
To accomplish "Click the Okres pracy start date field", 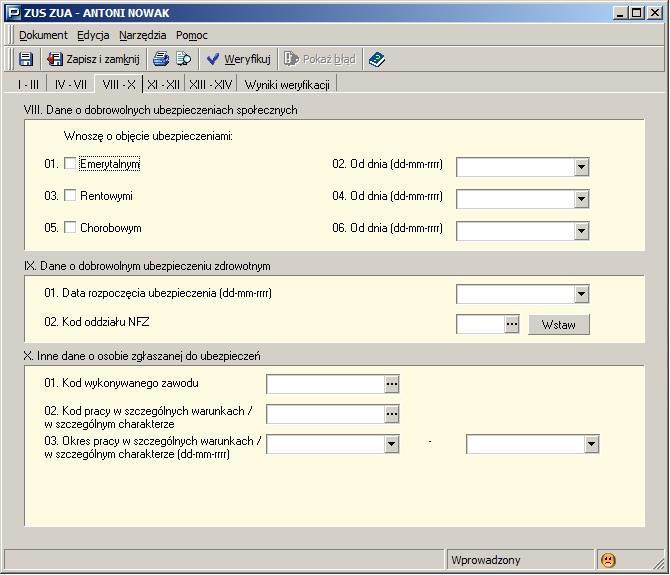I will point(326,444).
